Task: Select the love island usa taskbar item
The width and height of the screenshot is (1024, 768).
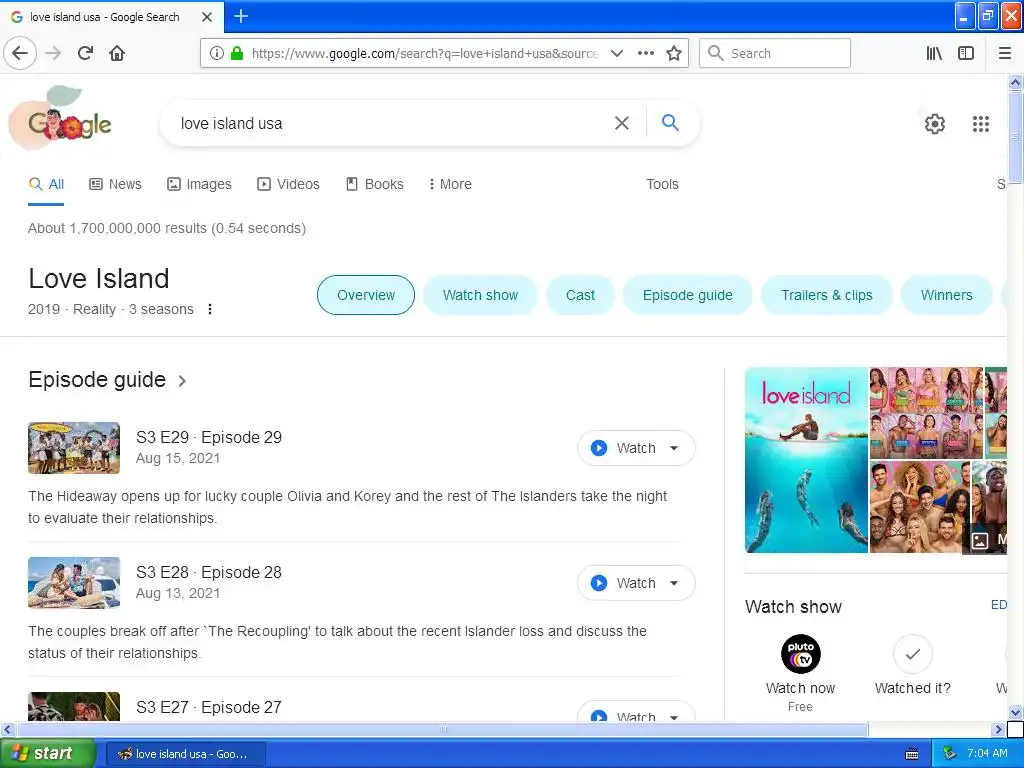Action: (x=185, y=754)
